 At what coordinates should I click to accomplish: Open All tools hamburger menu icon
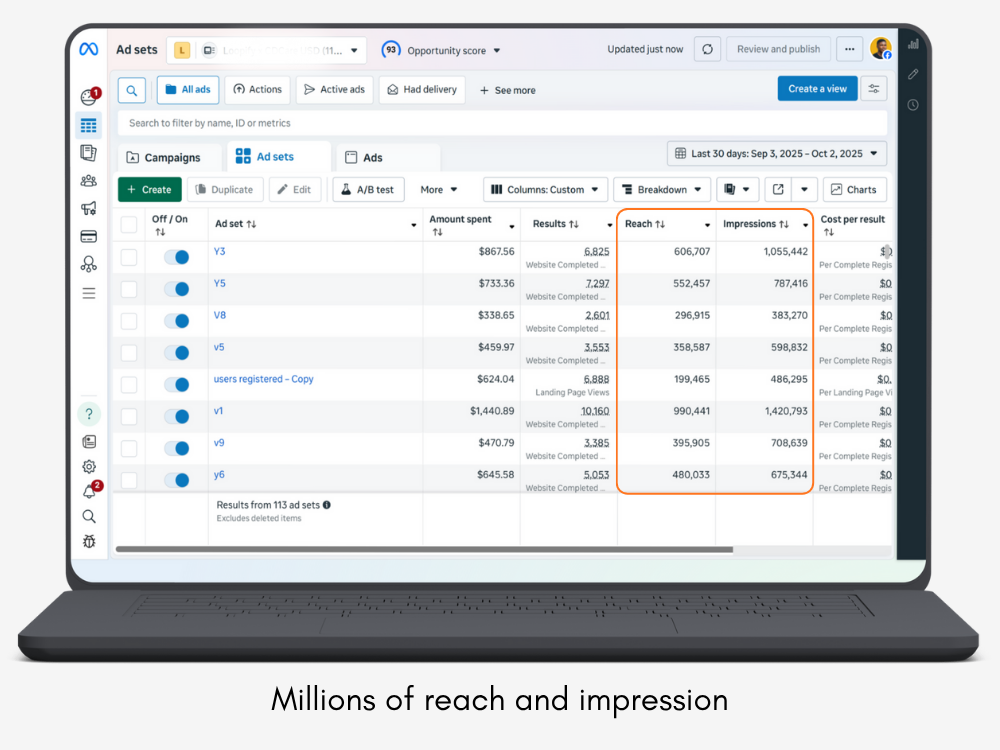click(x=89, y=293)
